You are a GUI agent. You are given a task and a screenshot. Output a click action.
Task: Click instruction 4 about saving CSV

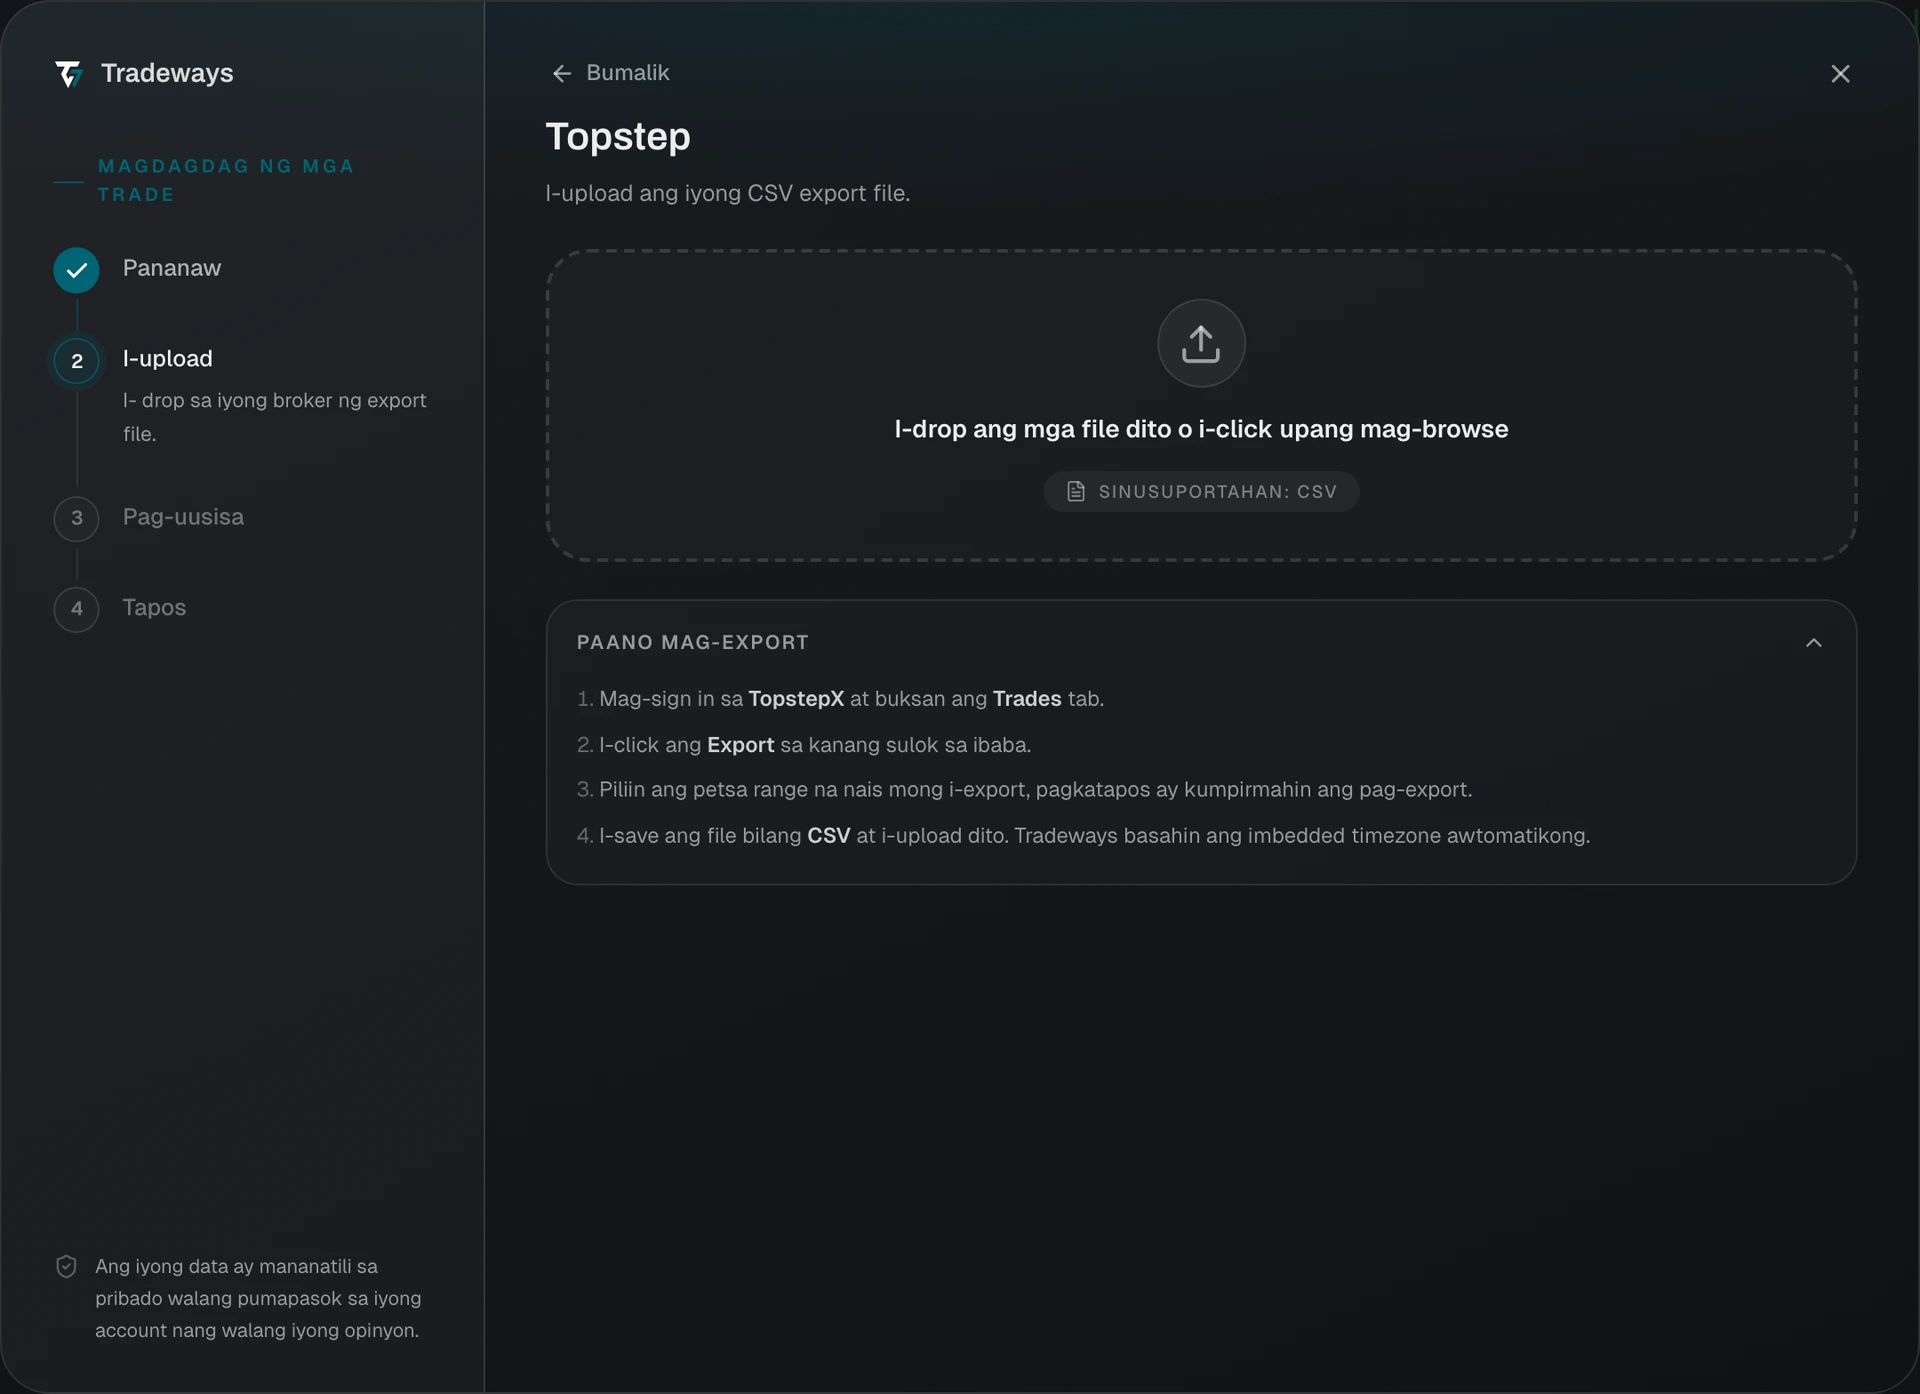[1083, 836]
